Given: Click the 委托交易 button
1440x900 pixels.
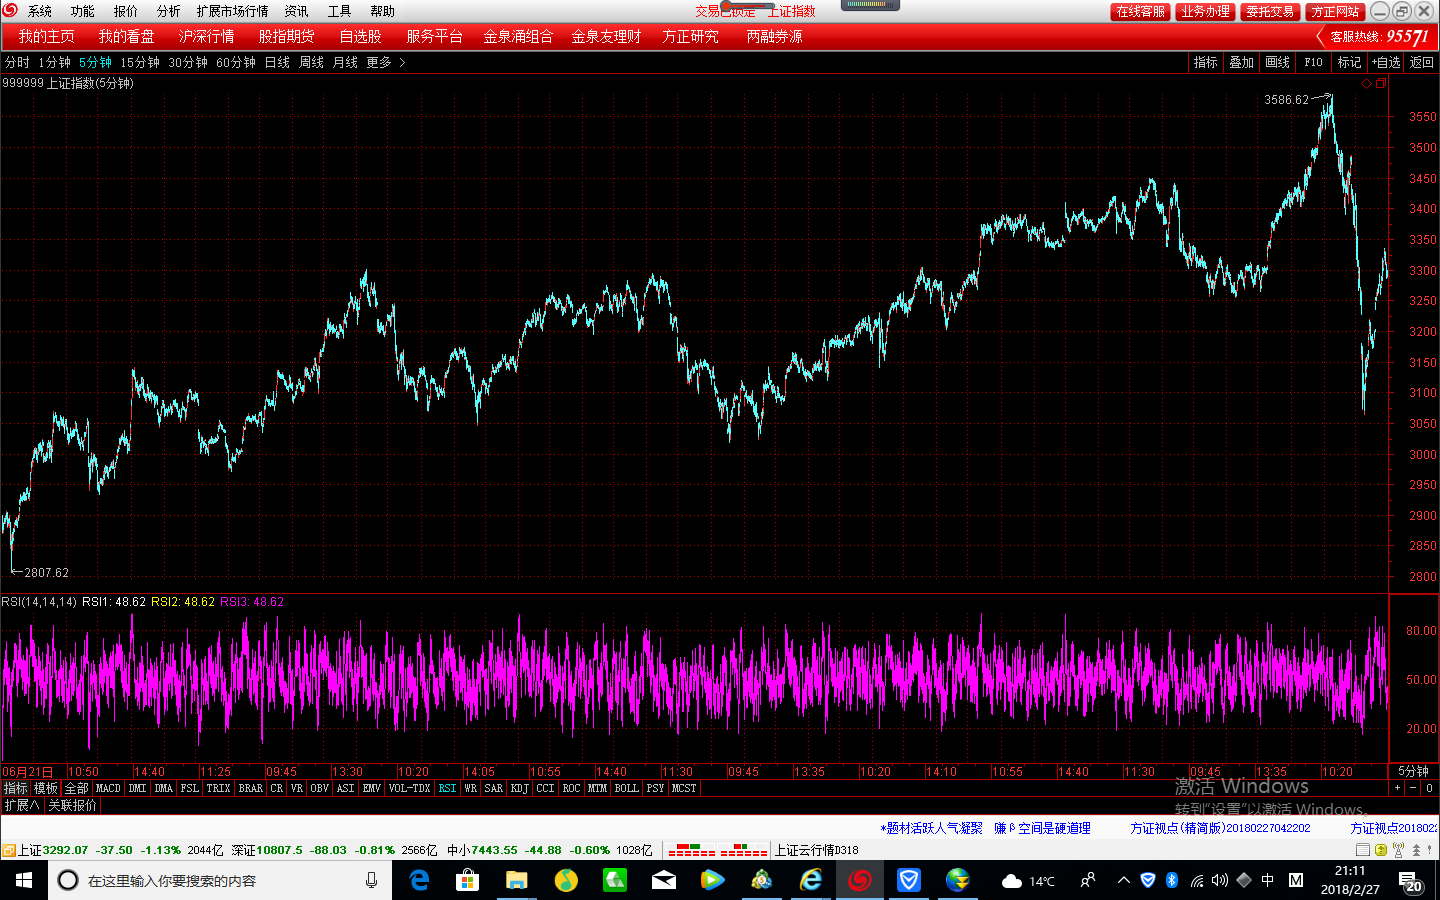Looking at the screenshot, I should click(1270, 11).
